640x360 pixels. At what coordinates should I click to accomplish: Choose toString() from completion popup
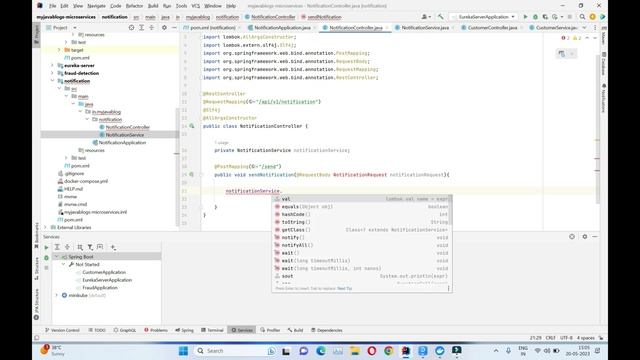362,222
